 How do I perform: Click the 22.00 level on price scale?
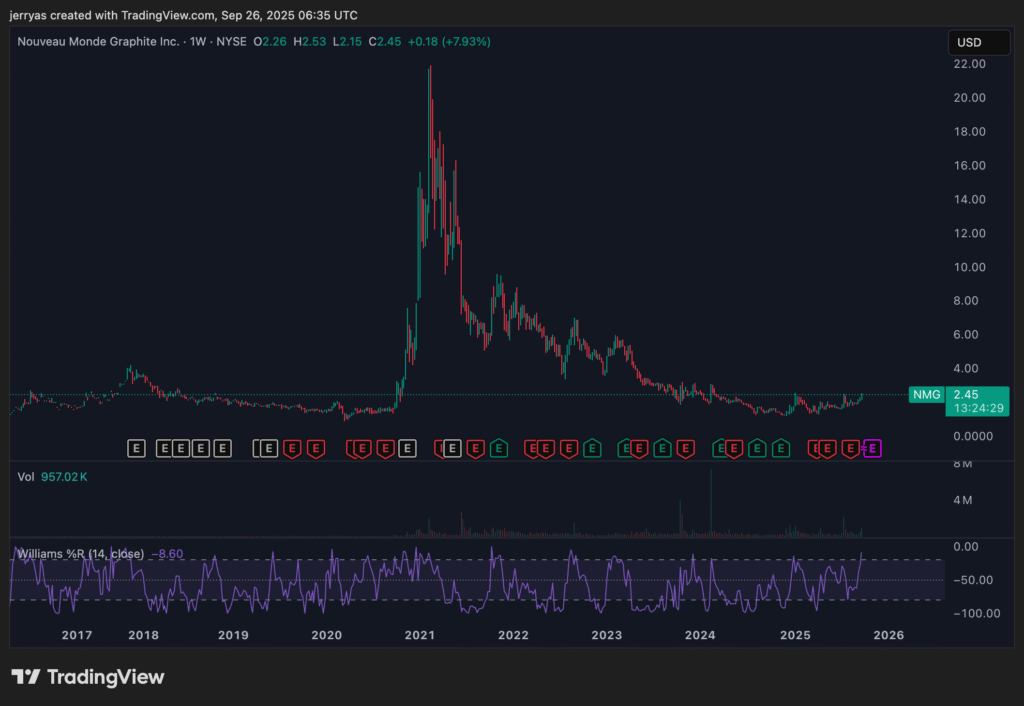tap(971, 64)
